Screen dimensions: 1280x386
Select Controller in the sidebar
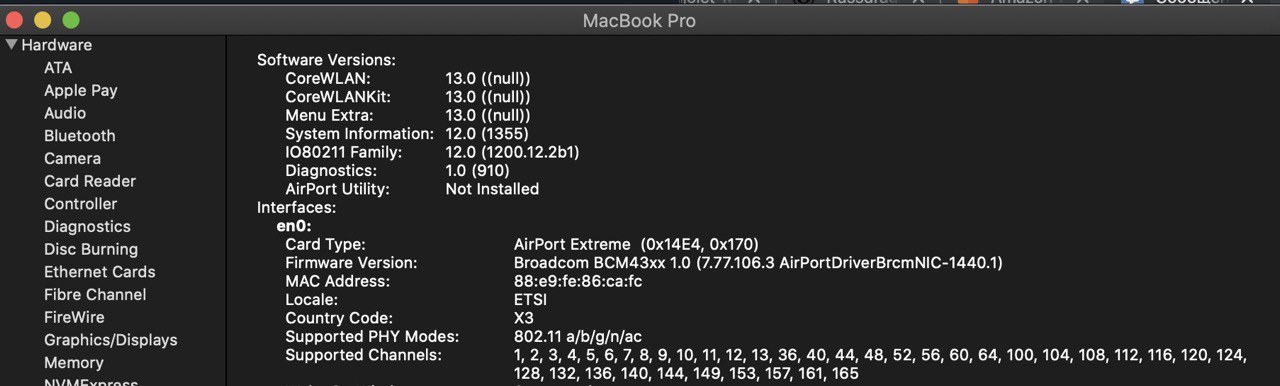tap(81, 204)
